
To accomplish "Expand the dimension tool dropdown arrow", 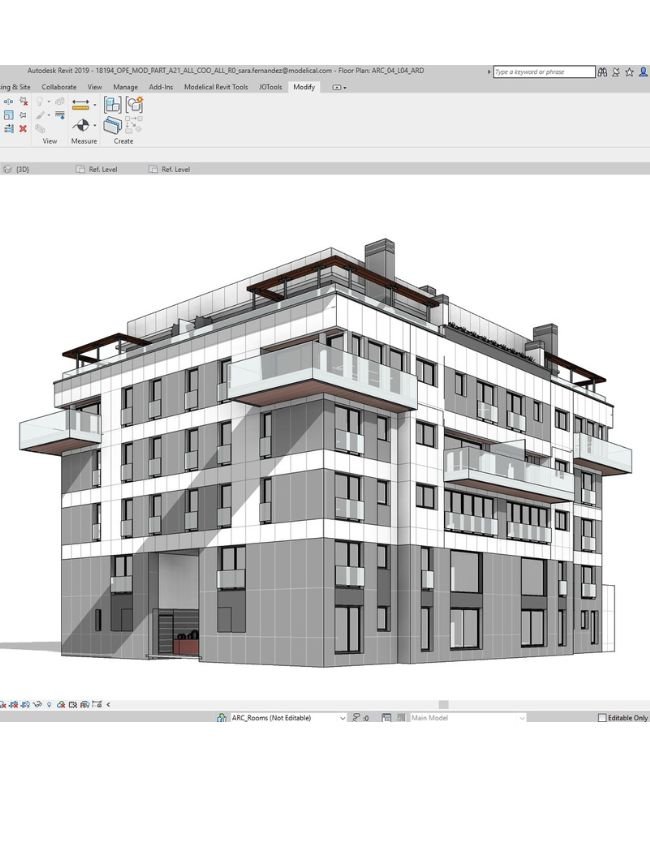I will [95, 125].
